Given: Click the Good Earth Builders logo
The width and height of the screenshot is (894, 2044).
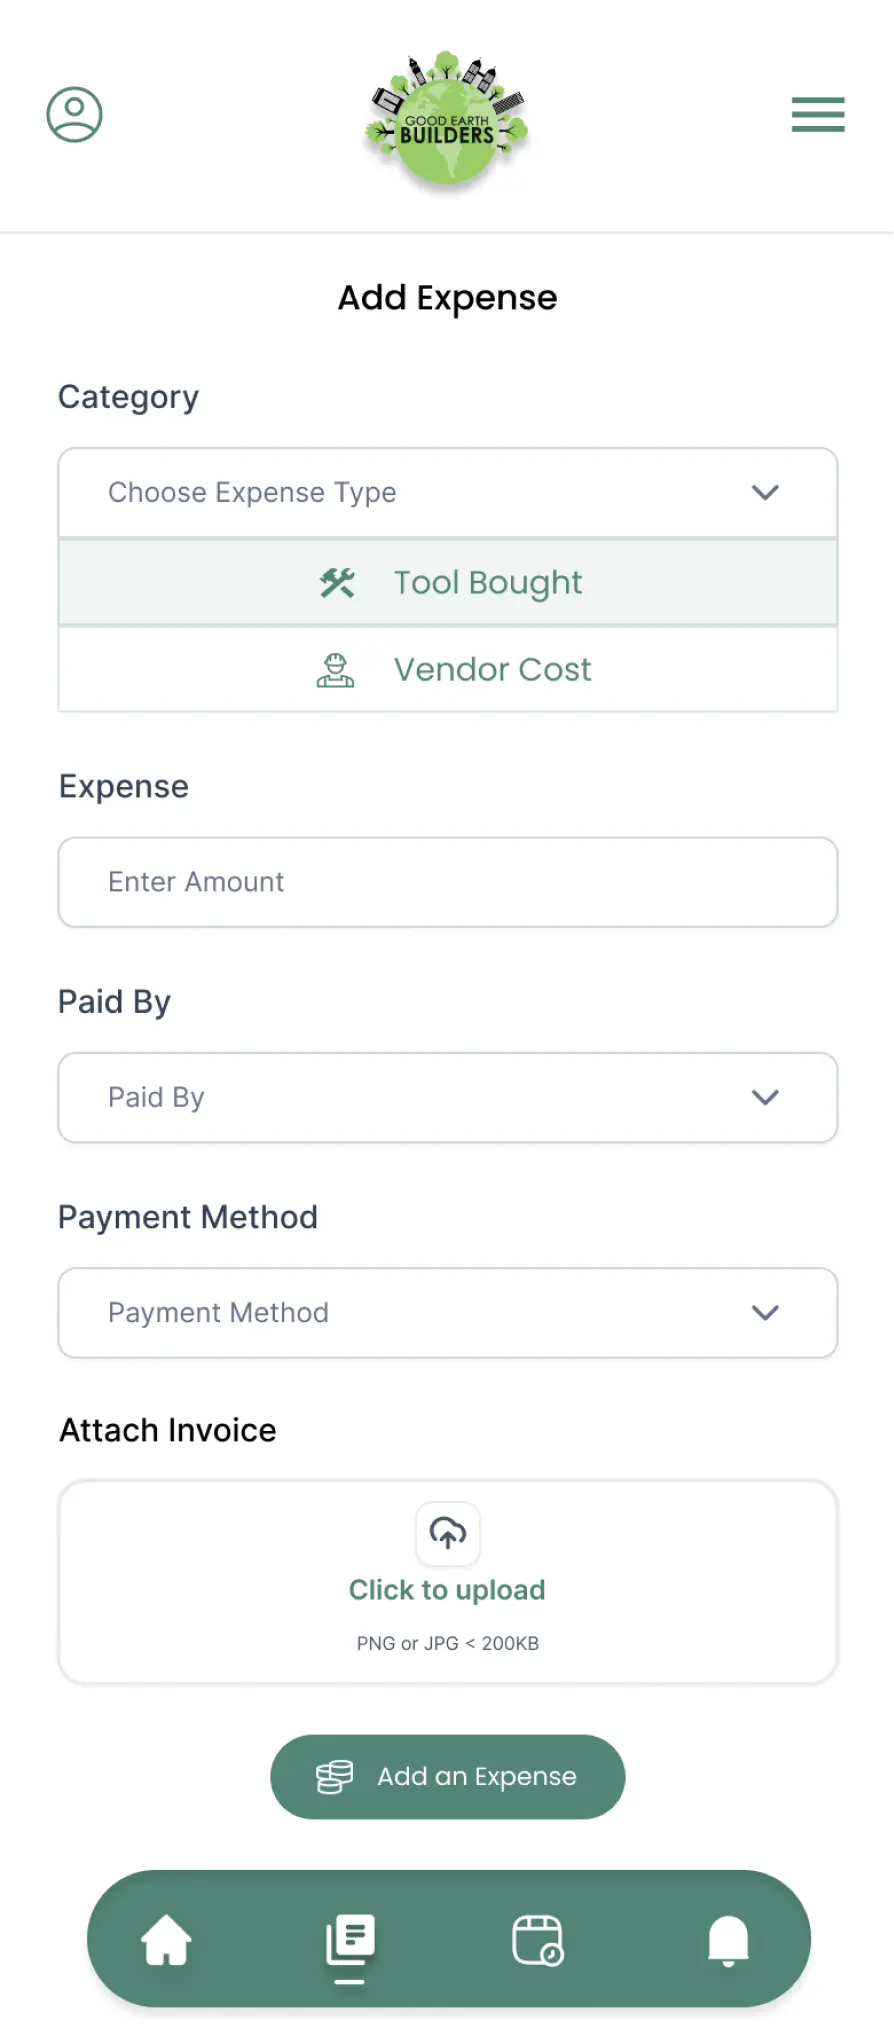Looking at the screenshot, I should (447, 120).
